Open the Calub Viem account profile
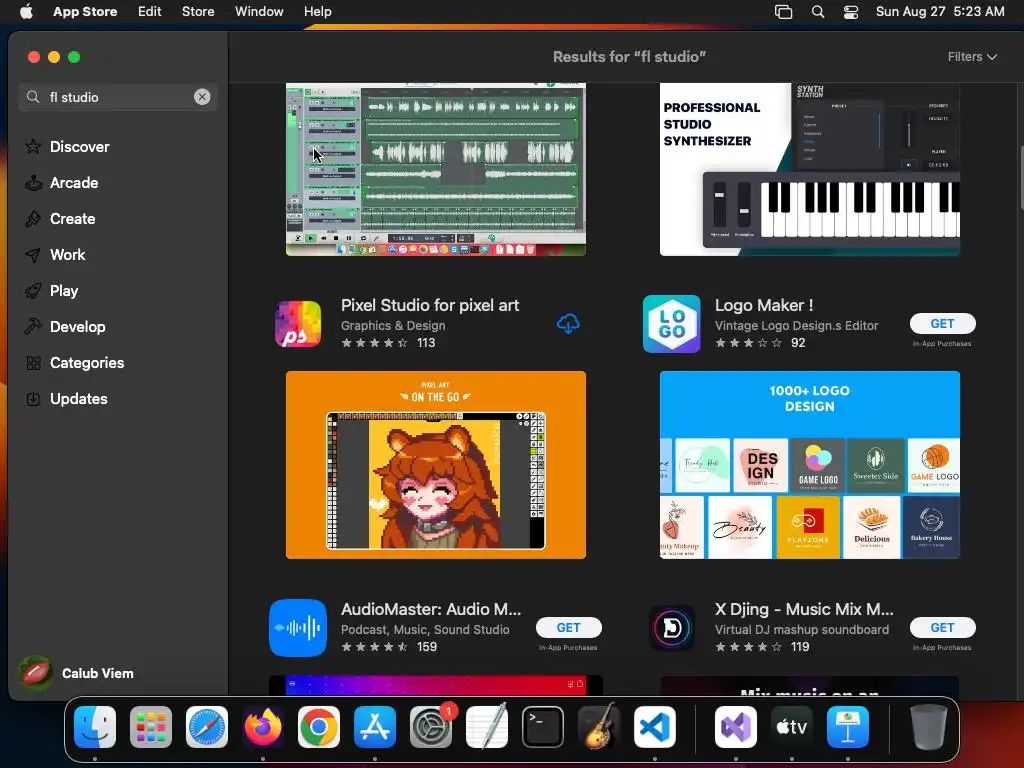Screen dimensions: 1024x768 click(x=77, y=673)
